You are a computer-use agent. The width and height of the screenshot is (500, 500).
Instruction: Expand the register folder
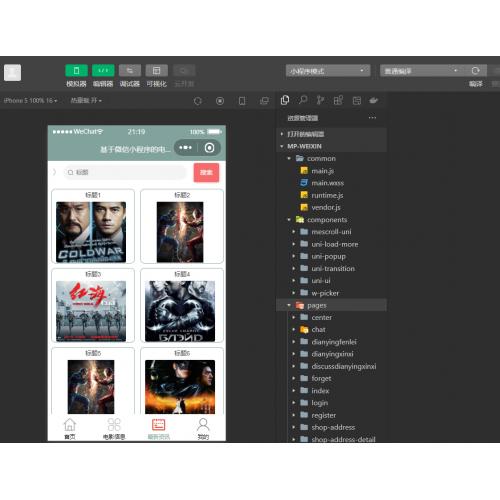(332, 415)
